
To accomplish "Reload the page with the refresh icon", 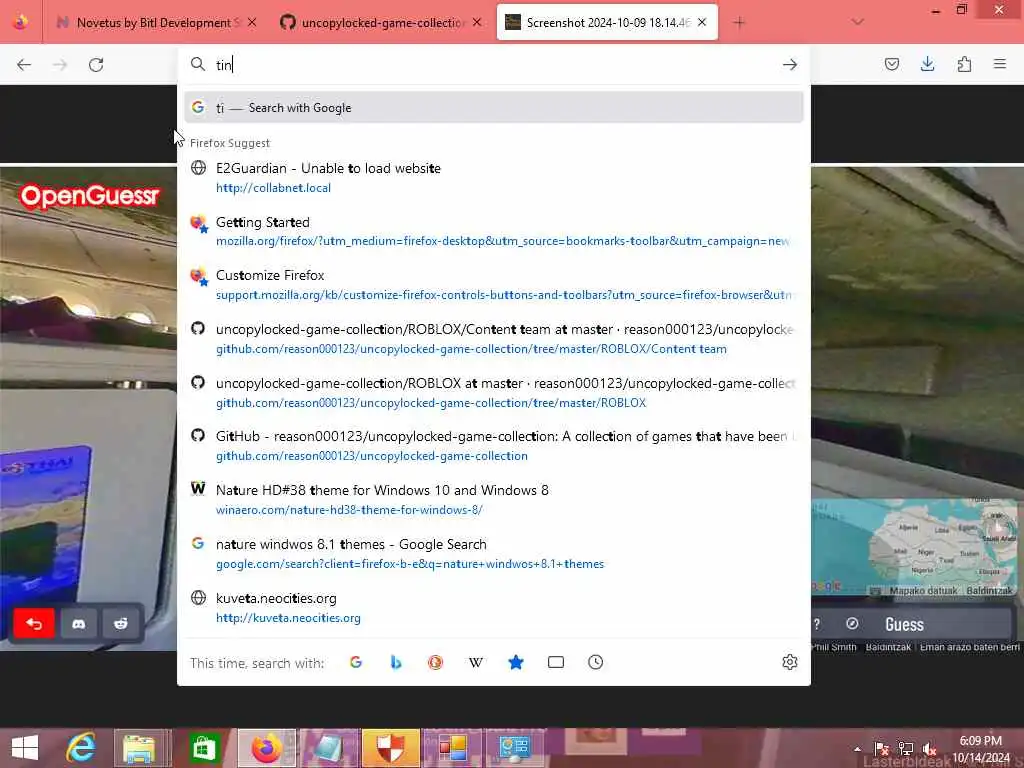I will point(96,65).
